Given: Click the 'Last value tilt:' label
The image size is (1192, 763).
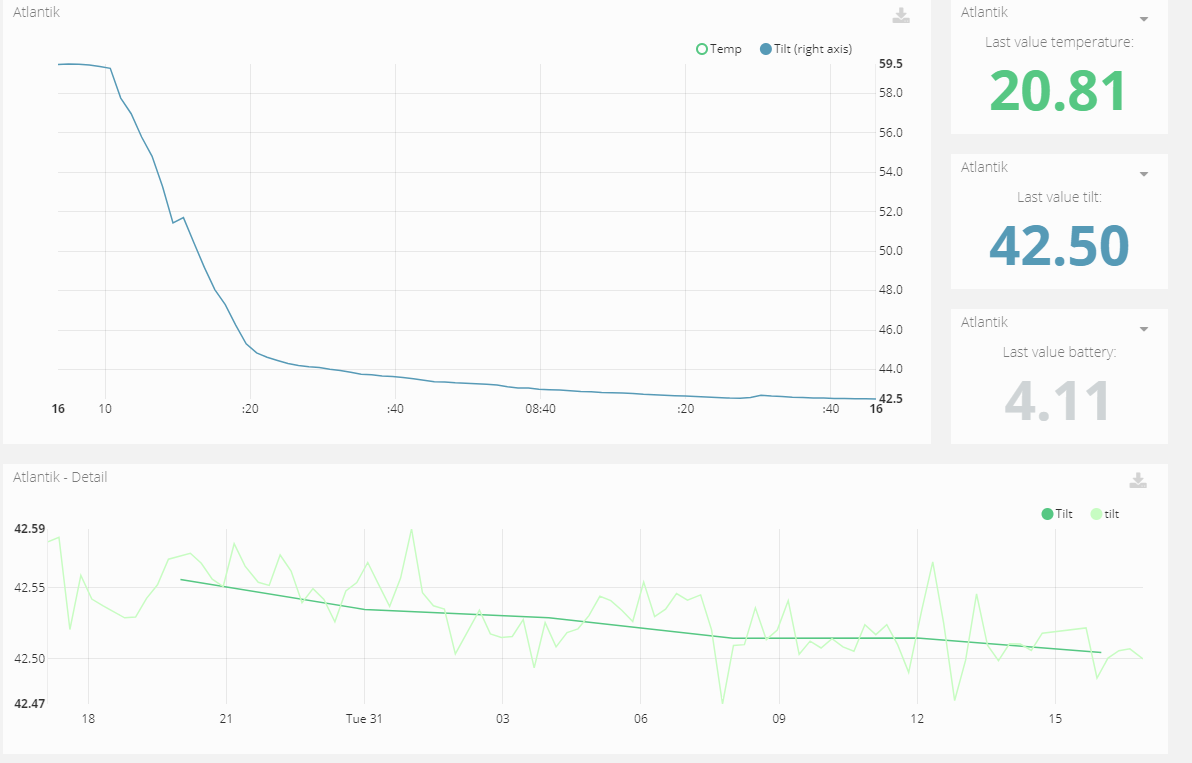Looking at the screenshot, I should point(1059,197).
